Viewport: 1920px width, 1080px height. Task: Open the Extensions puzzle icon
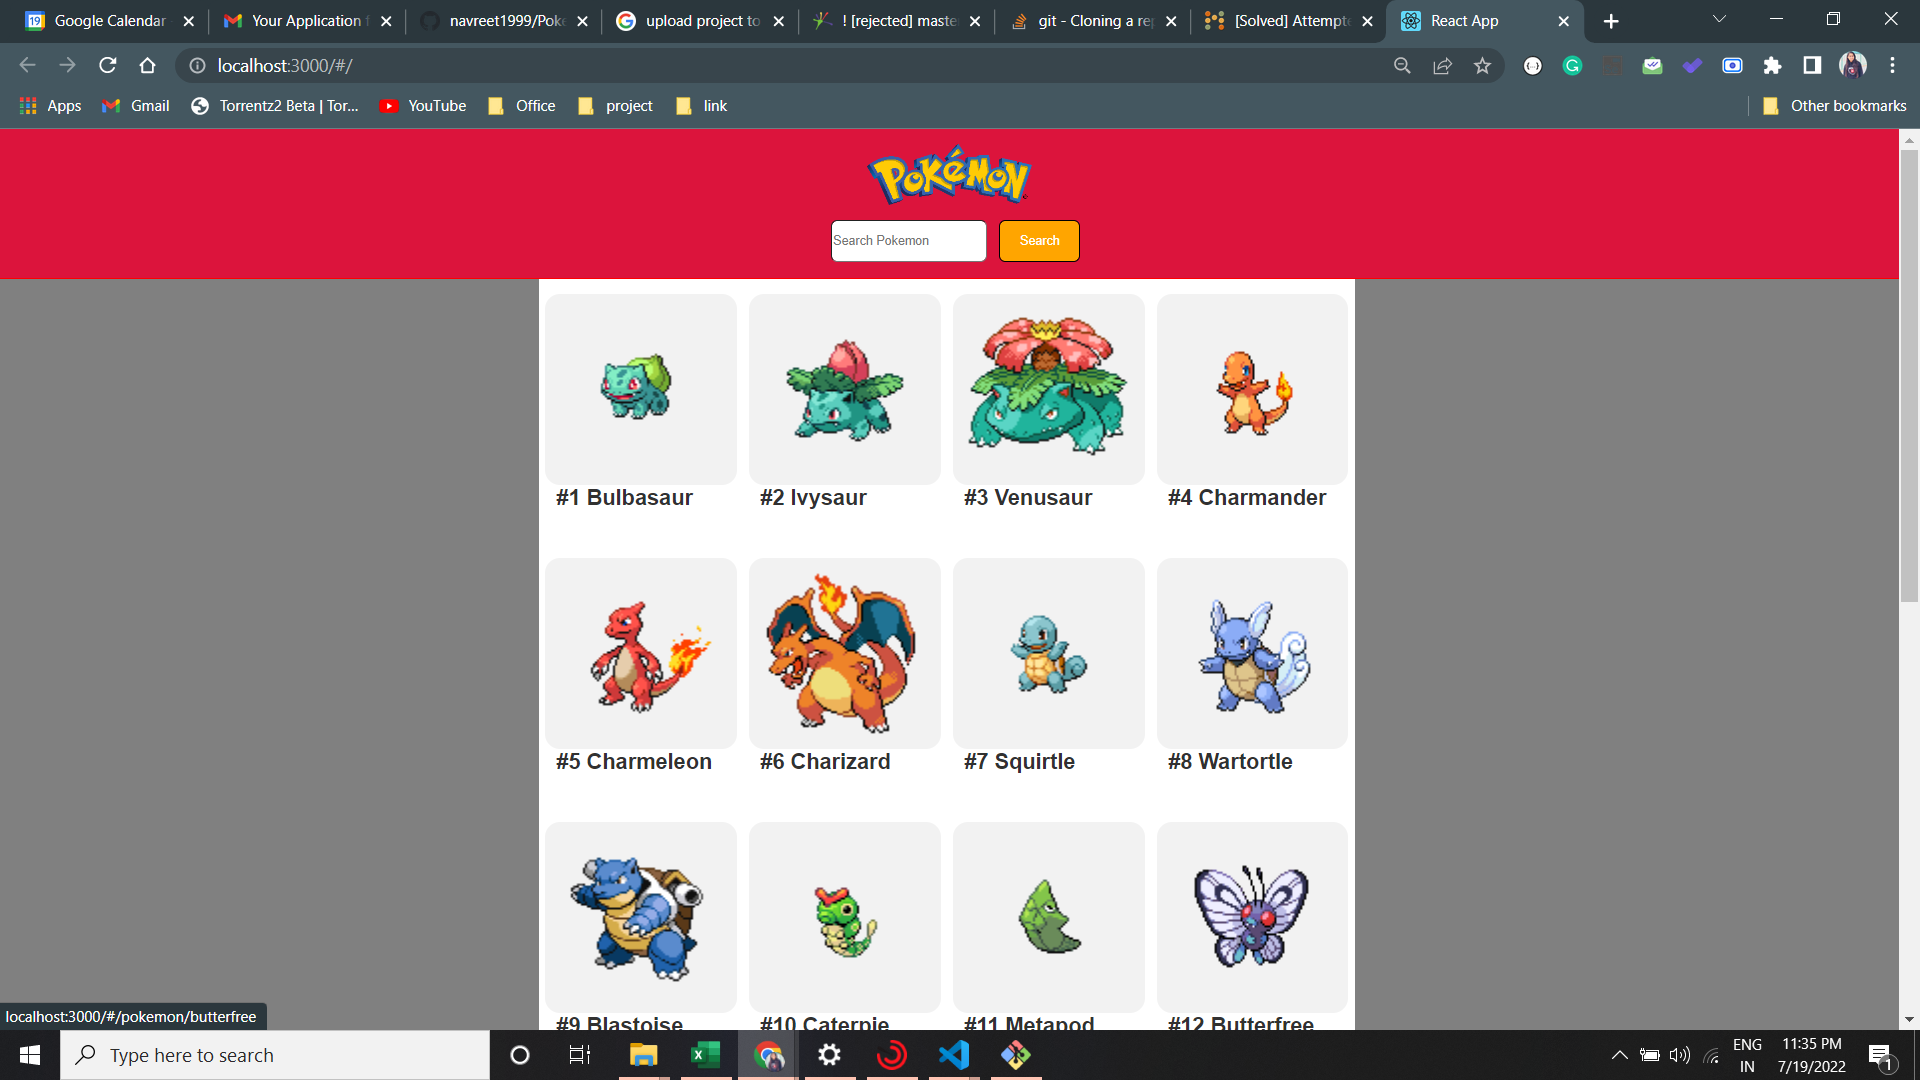1773,66
